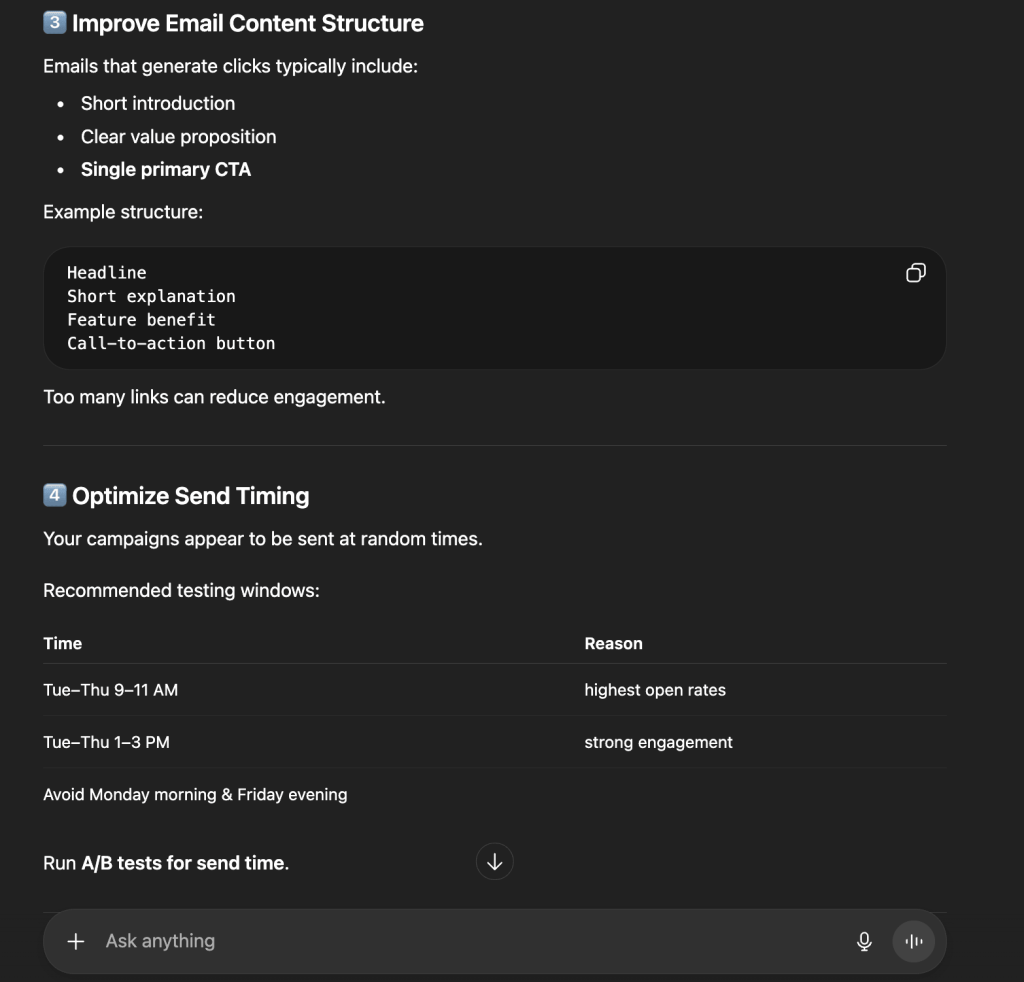This screenshot has height=982, width=1024.
Task: Click the highest open rates cell
Action: pyautogui.click(x=655, y=690)
